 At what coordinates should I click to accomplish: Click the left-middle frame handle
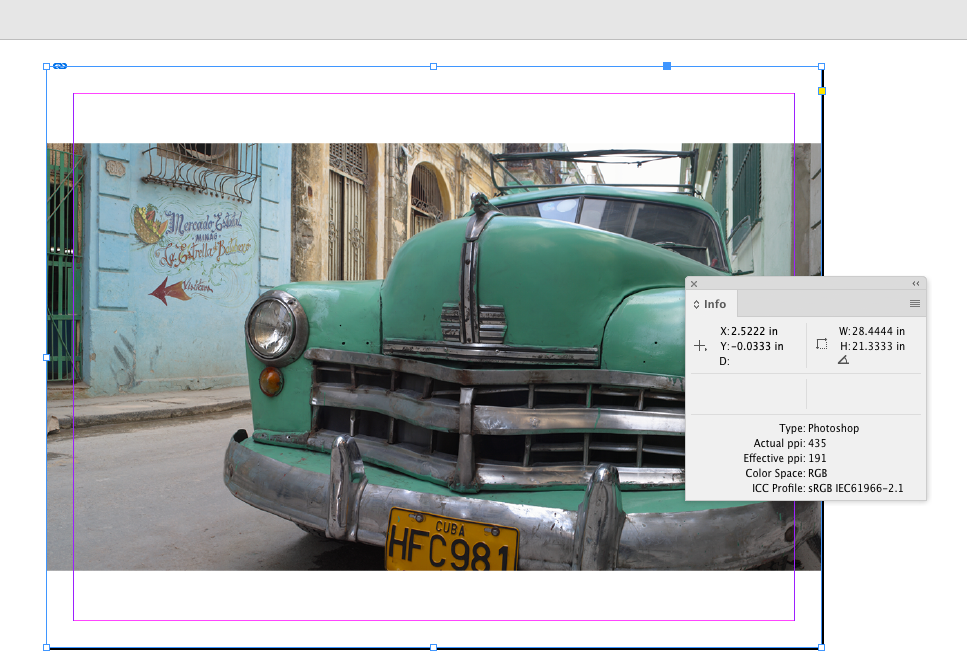pos(47,357)
